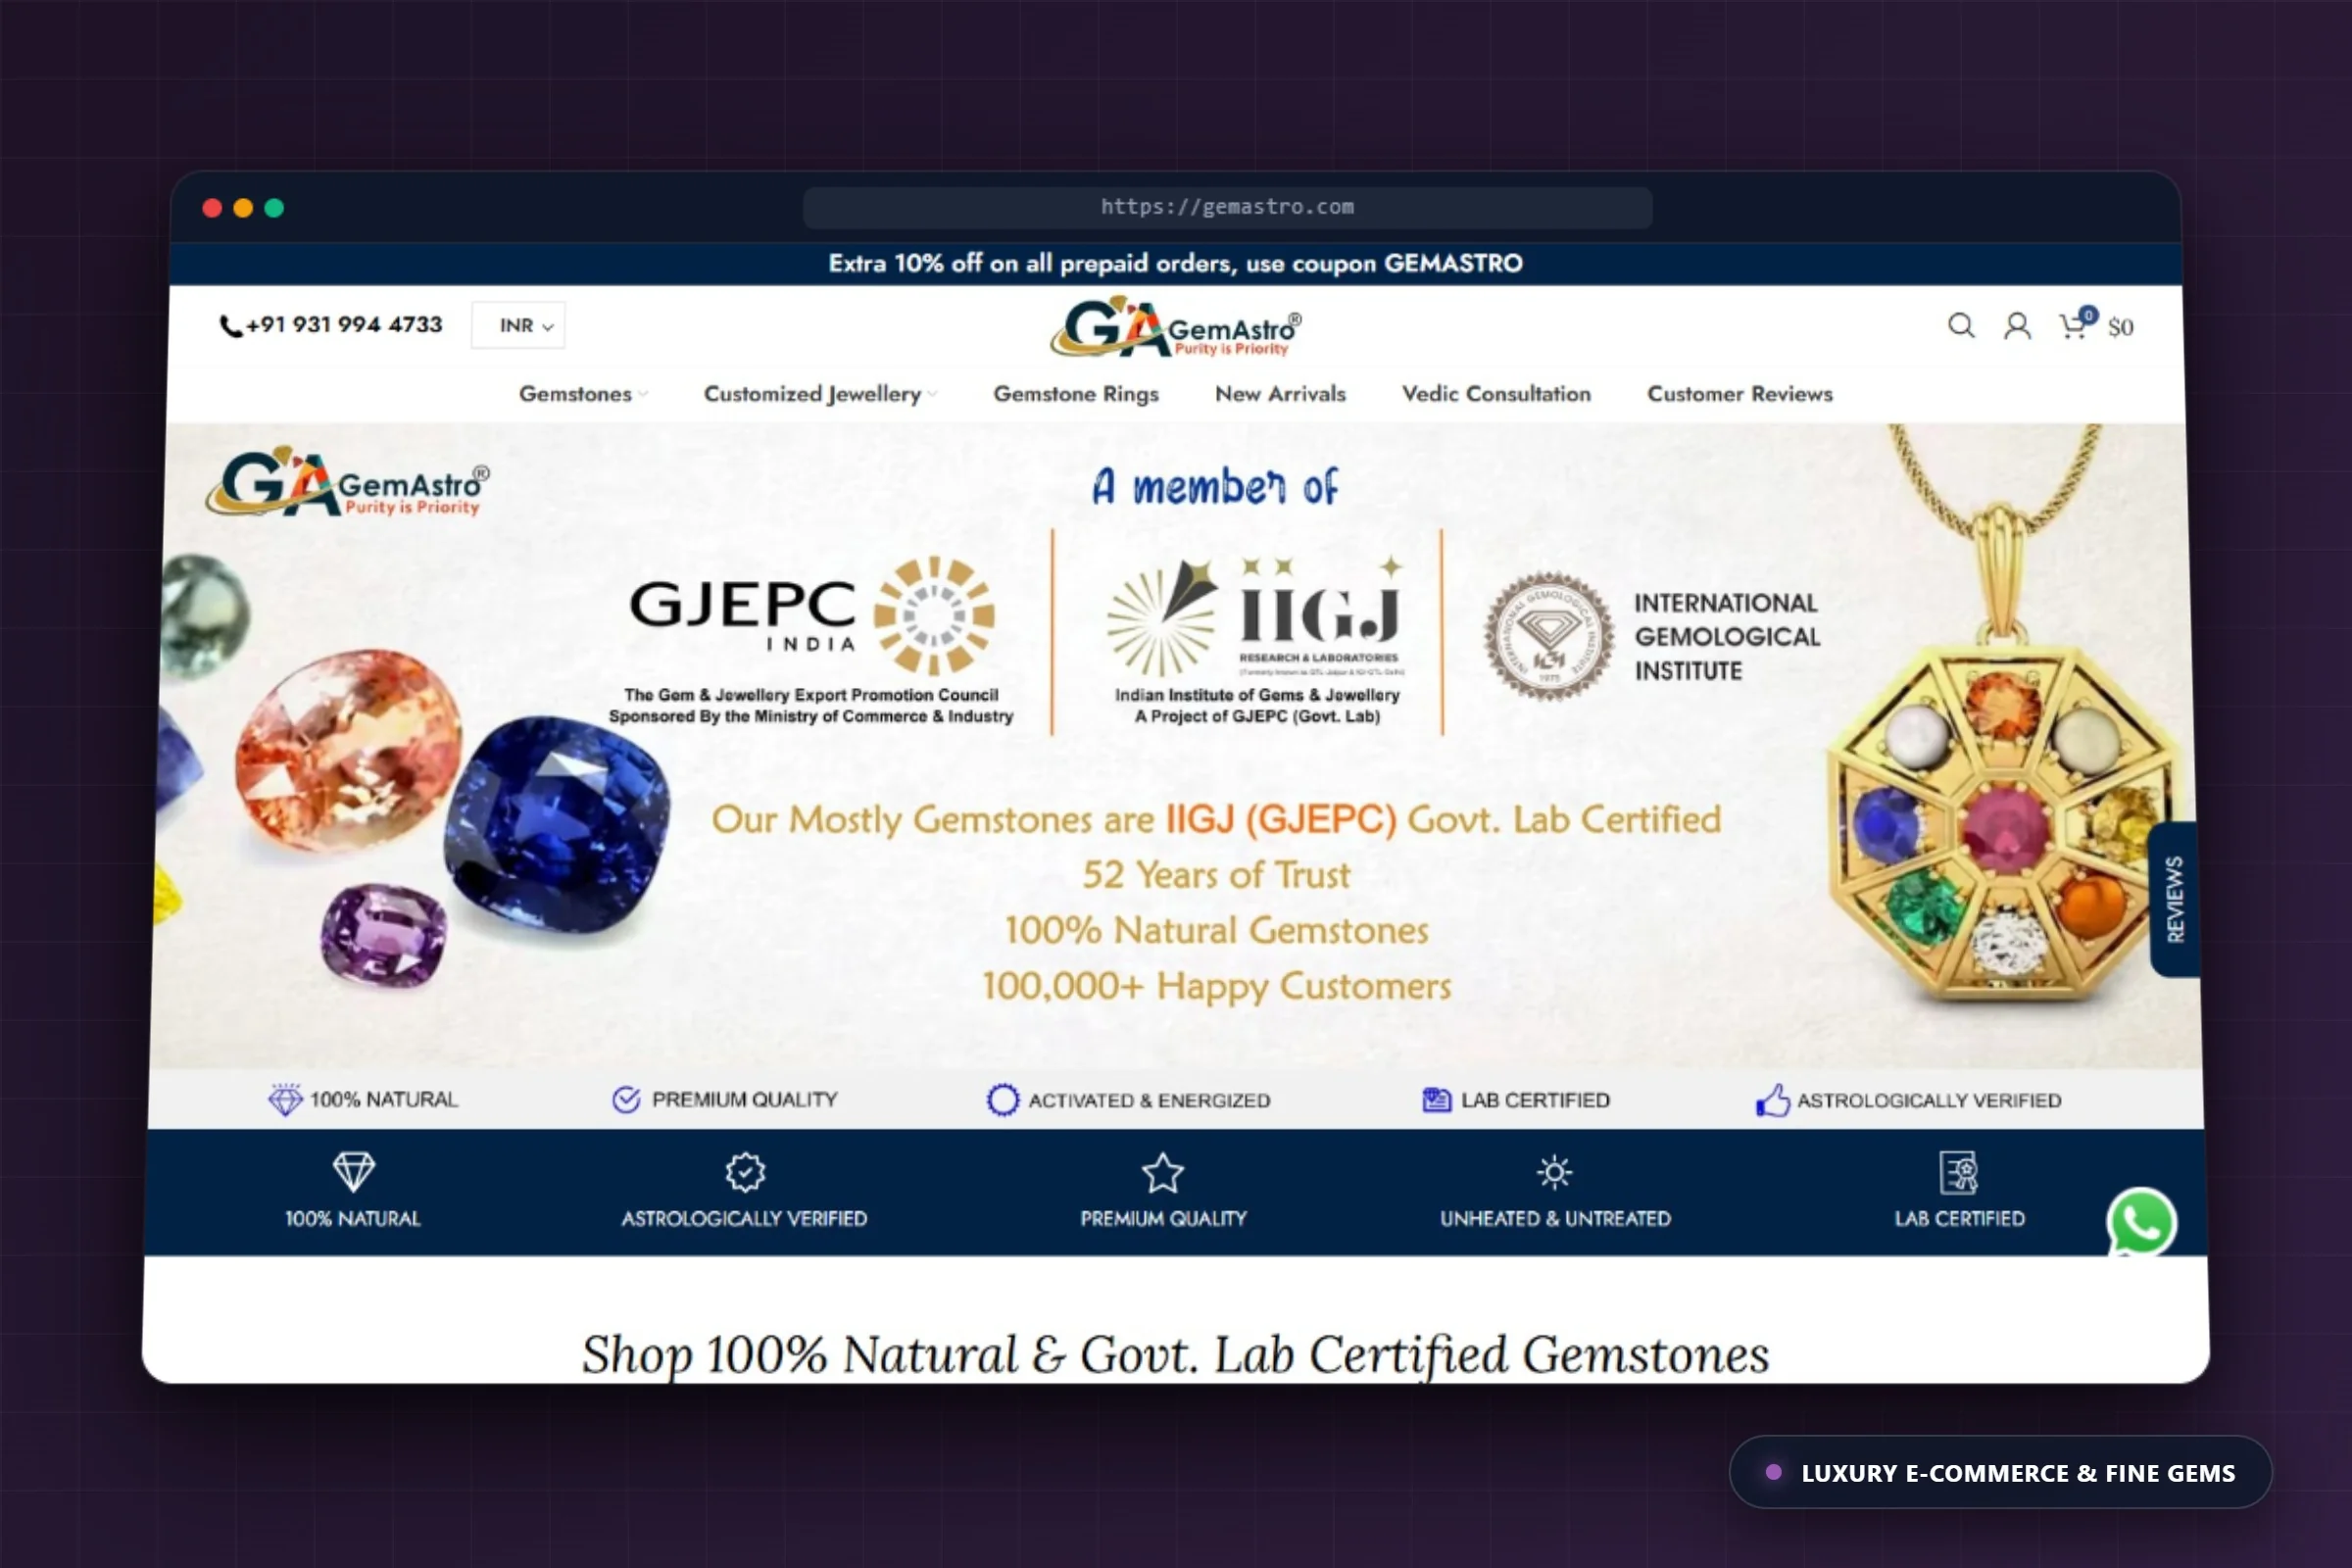This screenshot has height=1568, width=2352.
Task: Open the search magnifier icon
Action: pyautogui.click(x=1961, y=326)
